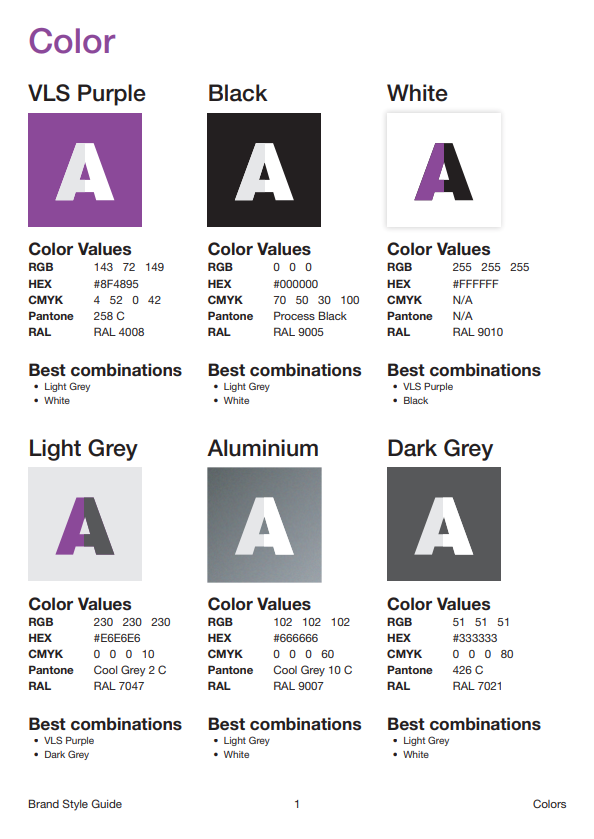Select the hex value #E6E6E6
594x839 pixels.
(x=117, y=638)
